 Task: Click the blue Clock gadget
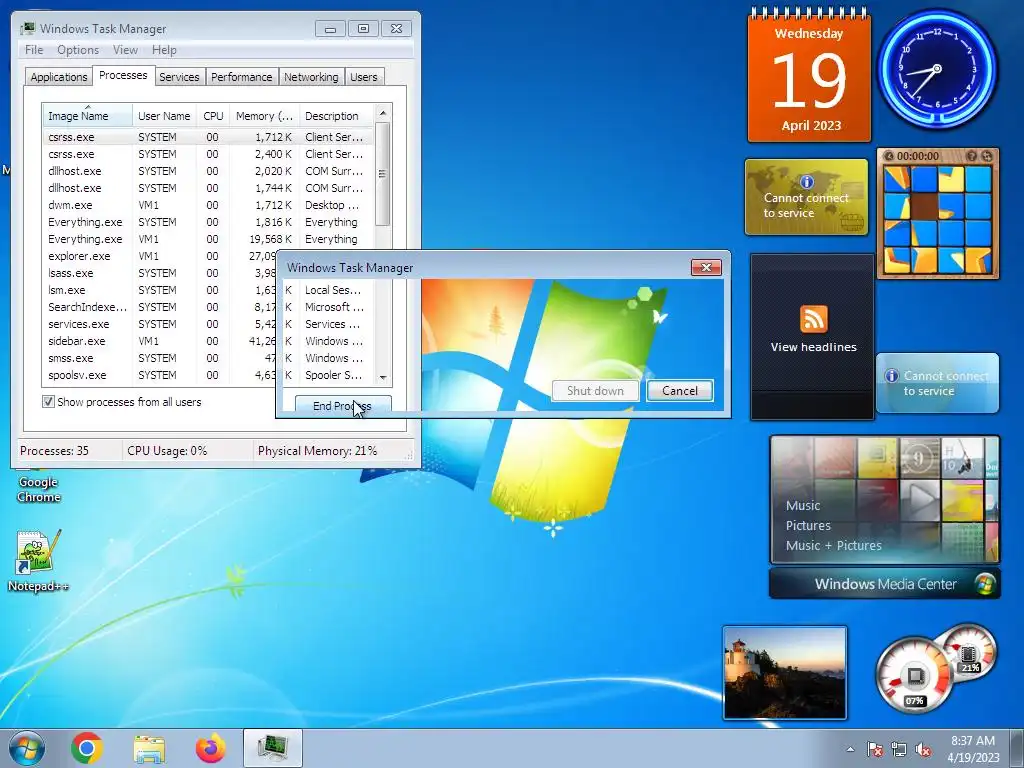(937, 69)
